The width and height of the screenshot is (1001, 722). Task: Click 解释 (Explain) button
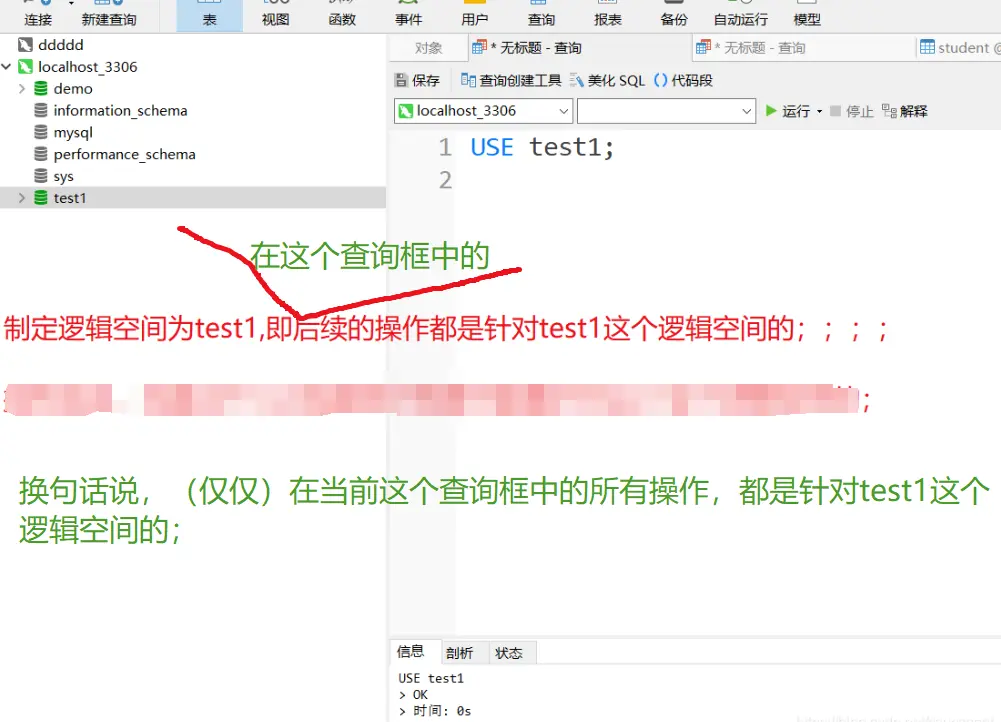coord(905,111)
